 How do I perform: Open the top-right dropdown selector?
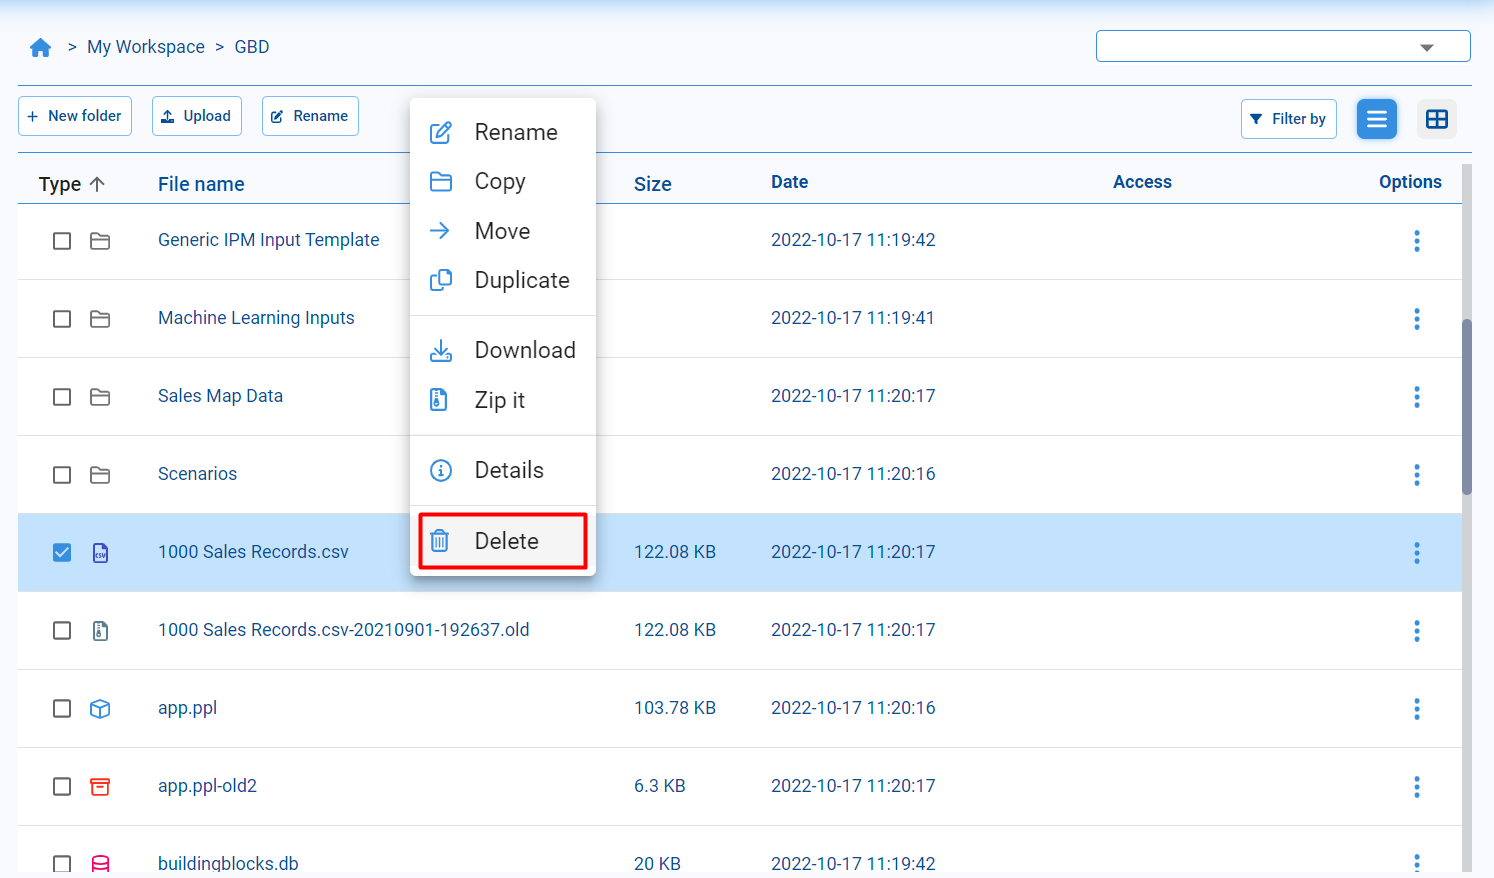pyautogui.click(x=1282, y=47)
